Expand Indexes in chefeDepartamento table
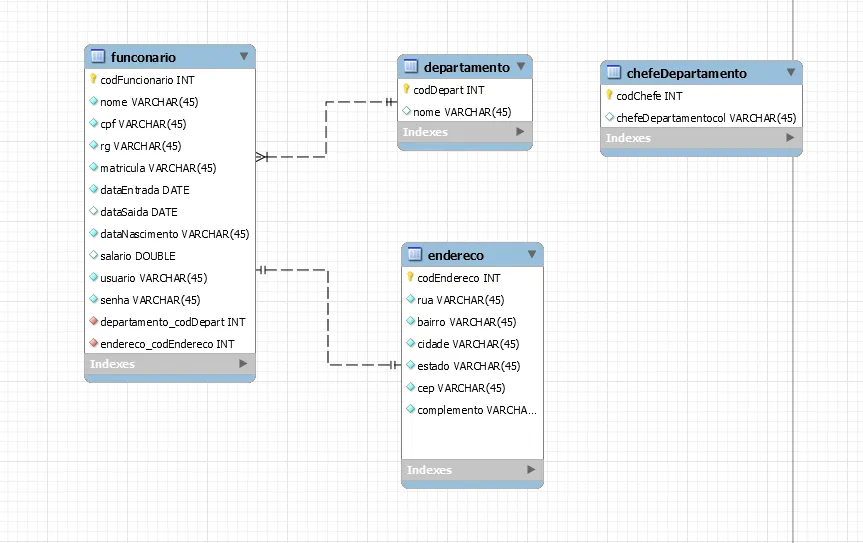Screen dimensions: 863x543 [789, 138]
